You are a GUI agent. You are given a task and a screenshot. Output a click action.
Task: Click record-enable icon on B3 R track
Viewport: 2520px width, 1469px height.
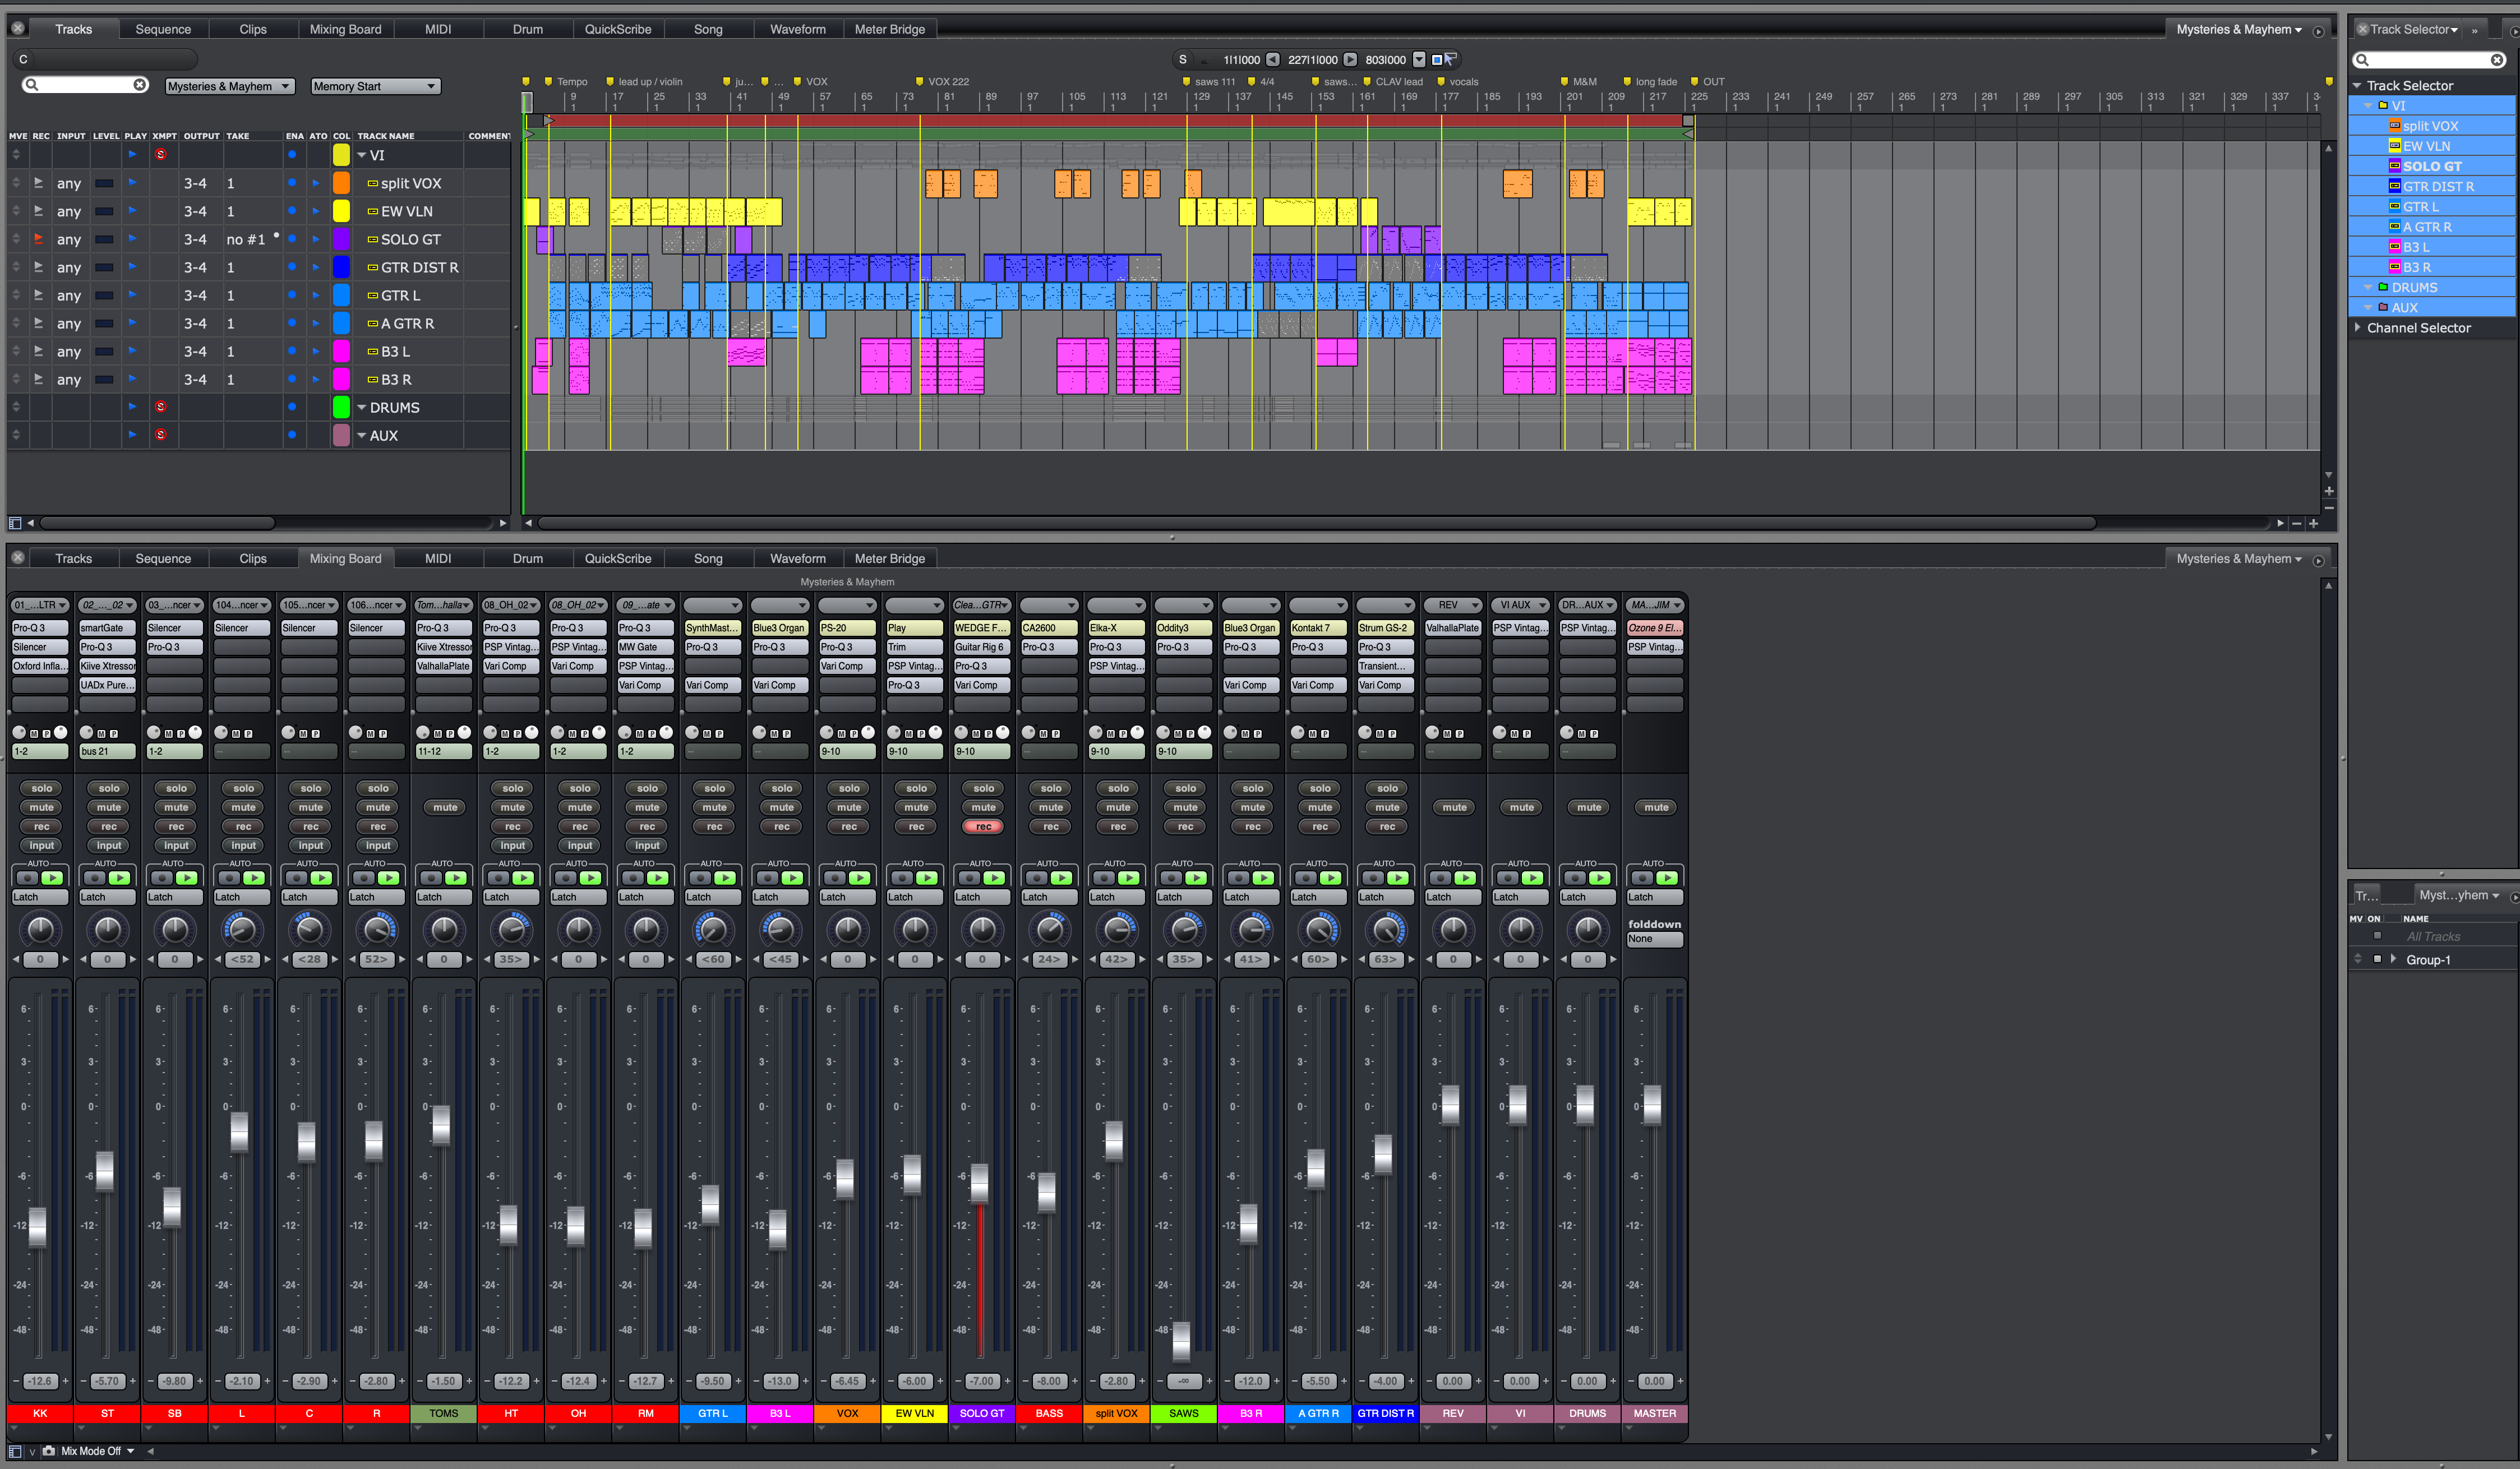(38, 379)
